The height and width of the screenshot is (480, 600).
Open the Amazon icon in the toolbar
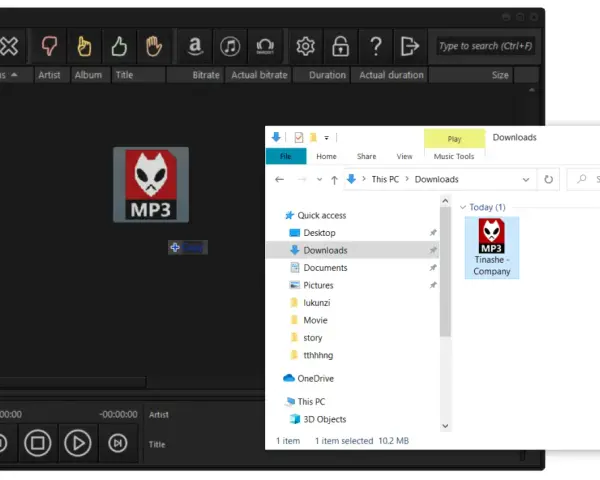click(x=195, y=46)
